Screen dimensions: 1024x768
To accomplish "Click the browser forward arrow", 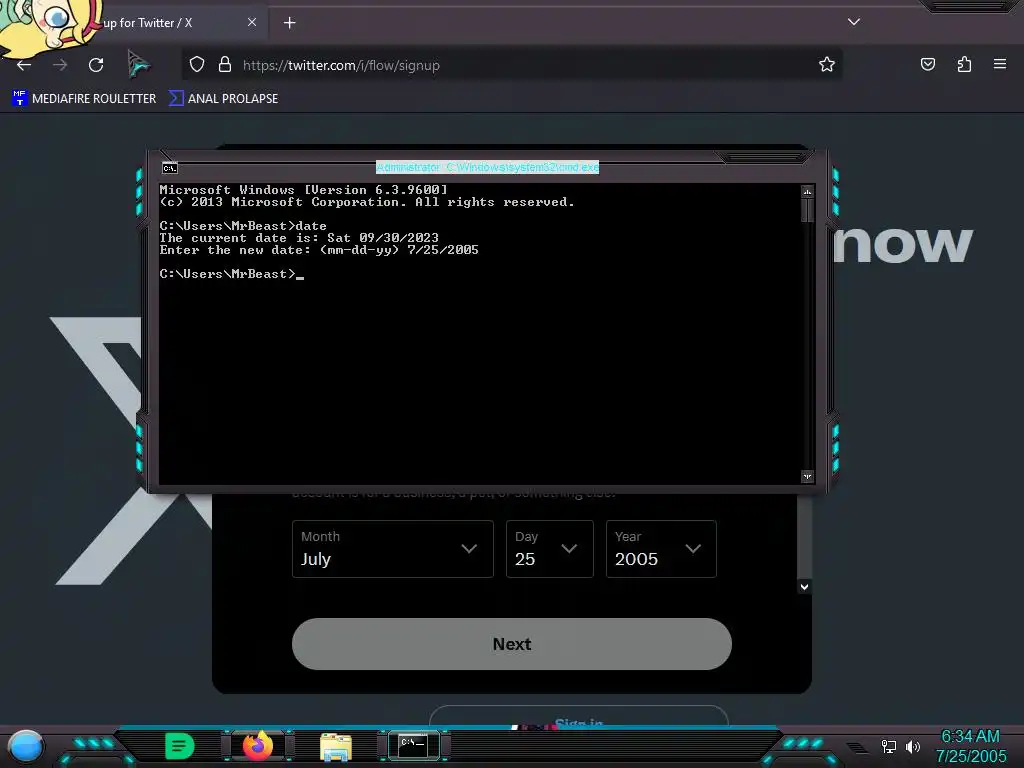I will (60, 65).
